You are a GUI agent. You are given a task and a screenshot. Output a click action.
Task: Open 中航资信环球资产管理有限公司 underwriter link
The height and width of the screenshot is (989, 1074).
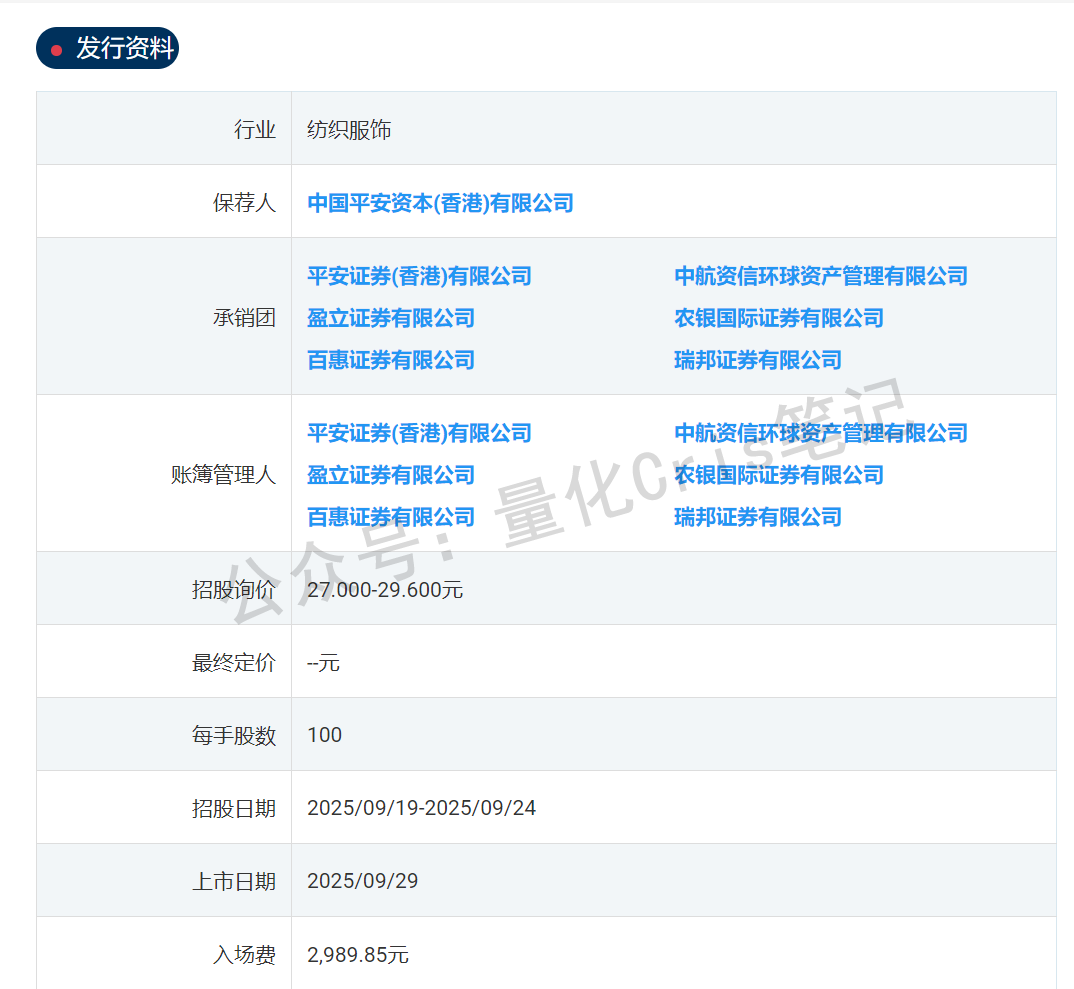pos(820,276)
